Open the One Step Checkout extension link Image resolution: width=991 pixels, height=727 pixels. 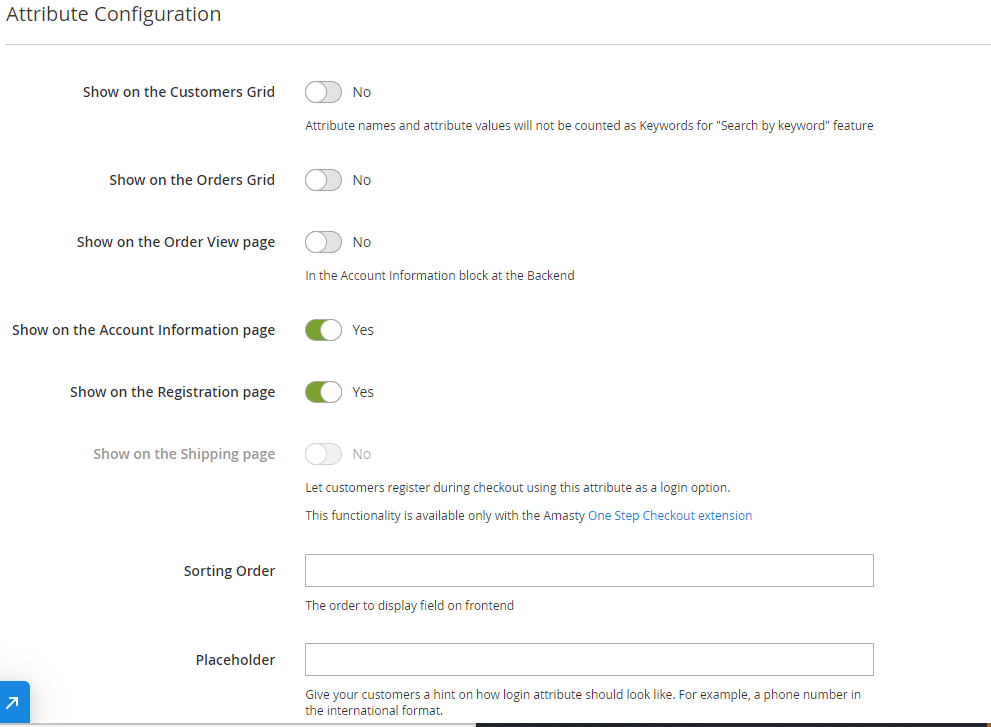point(669,516)
